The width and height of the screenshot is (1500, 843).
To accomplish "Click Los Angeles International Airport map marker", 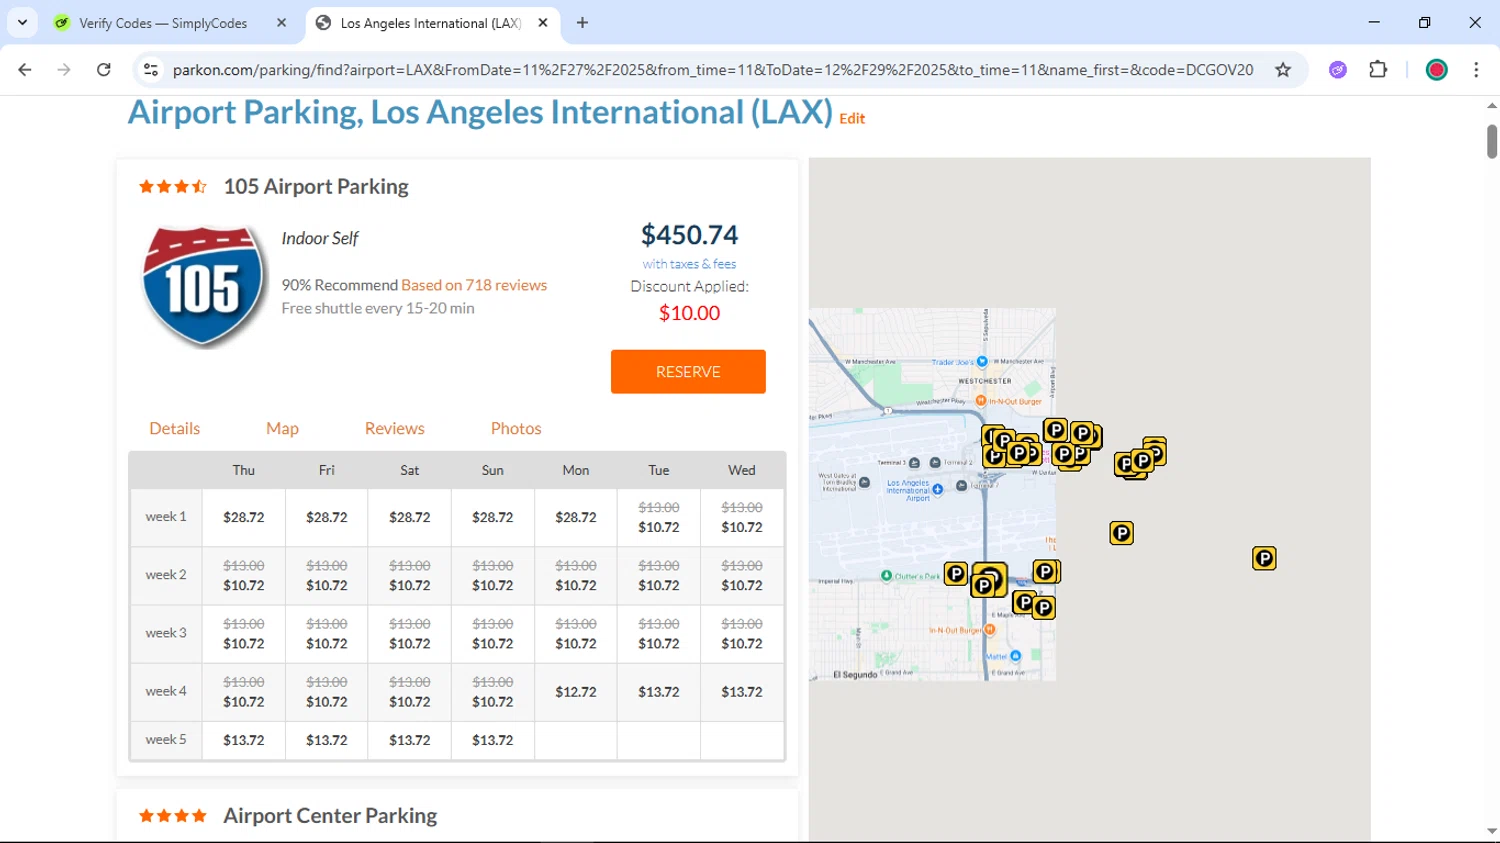I will (938, 490).
